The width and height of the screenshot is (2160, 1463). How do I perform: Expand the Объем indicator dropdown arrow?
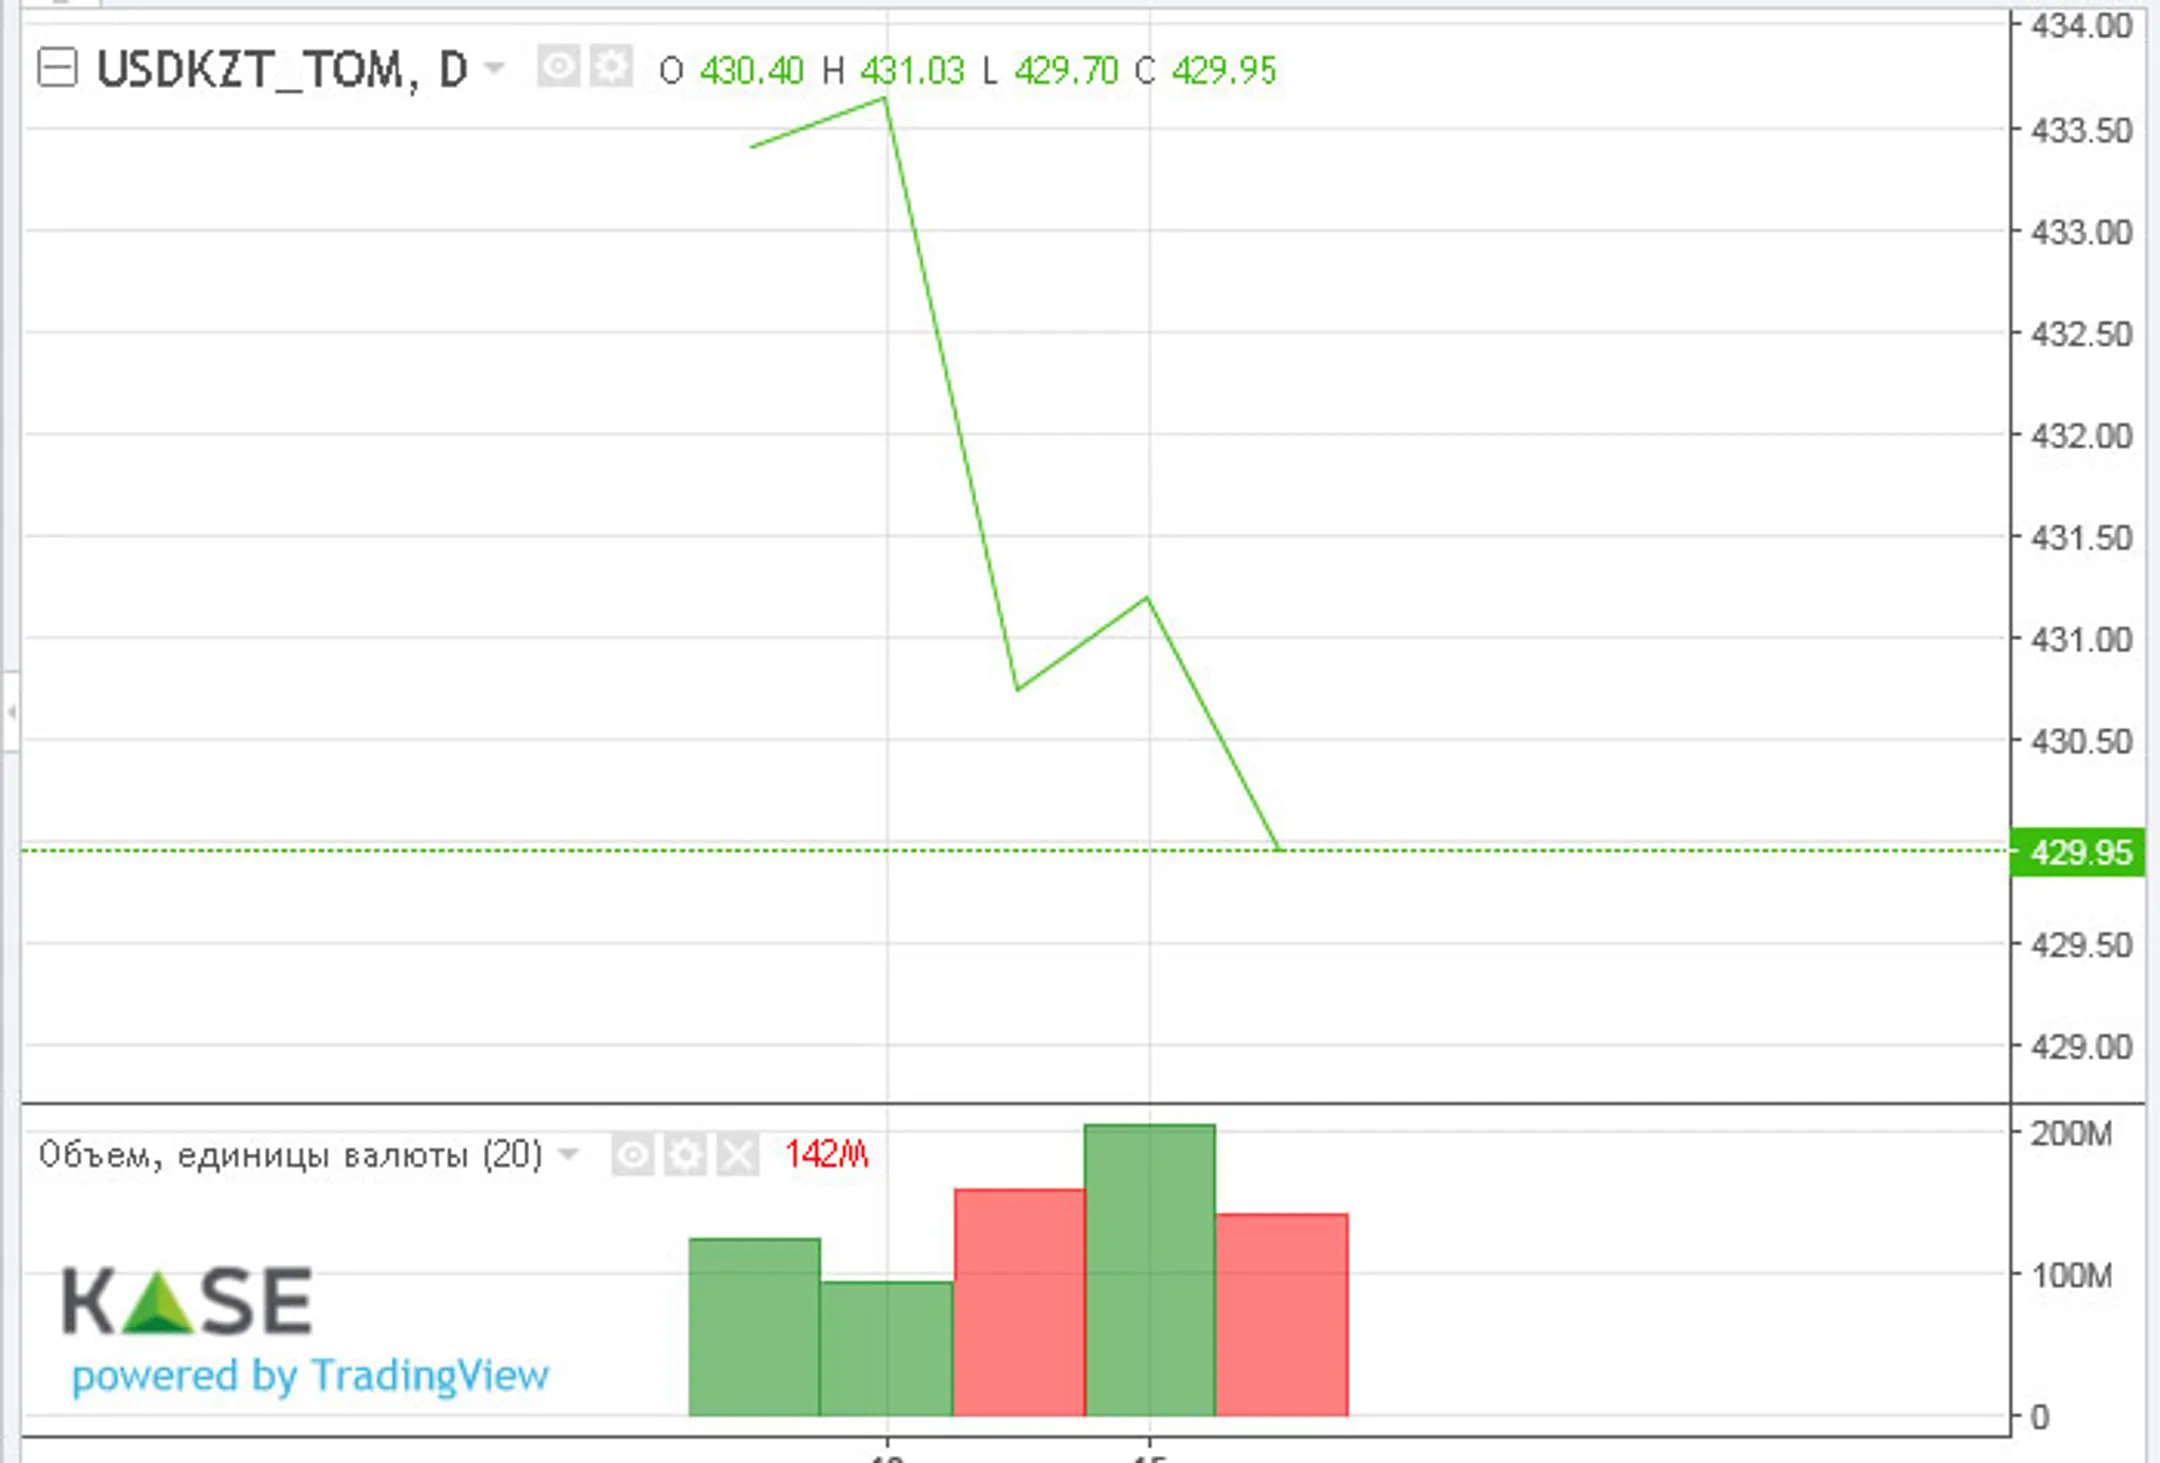568,1154
